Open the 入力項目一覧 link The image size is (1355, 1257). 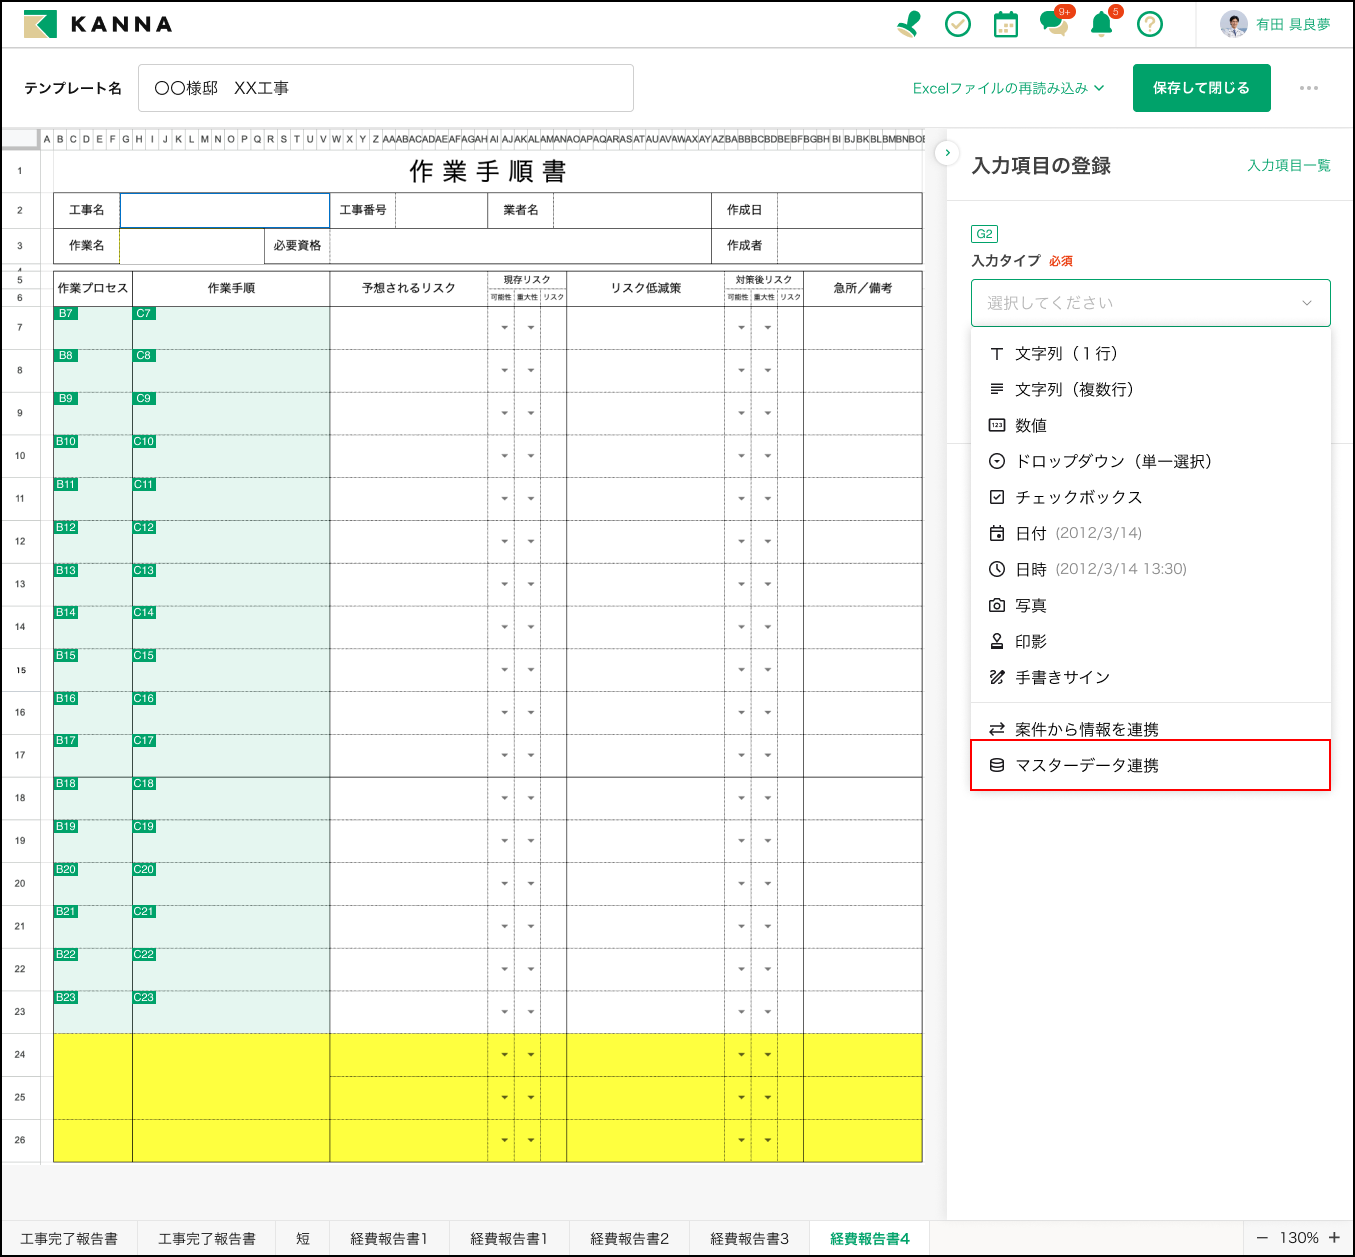pyautogui.click(x=1288, y=166)
